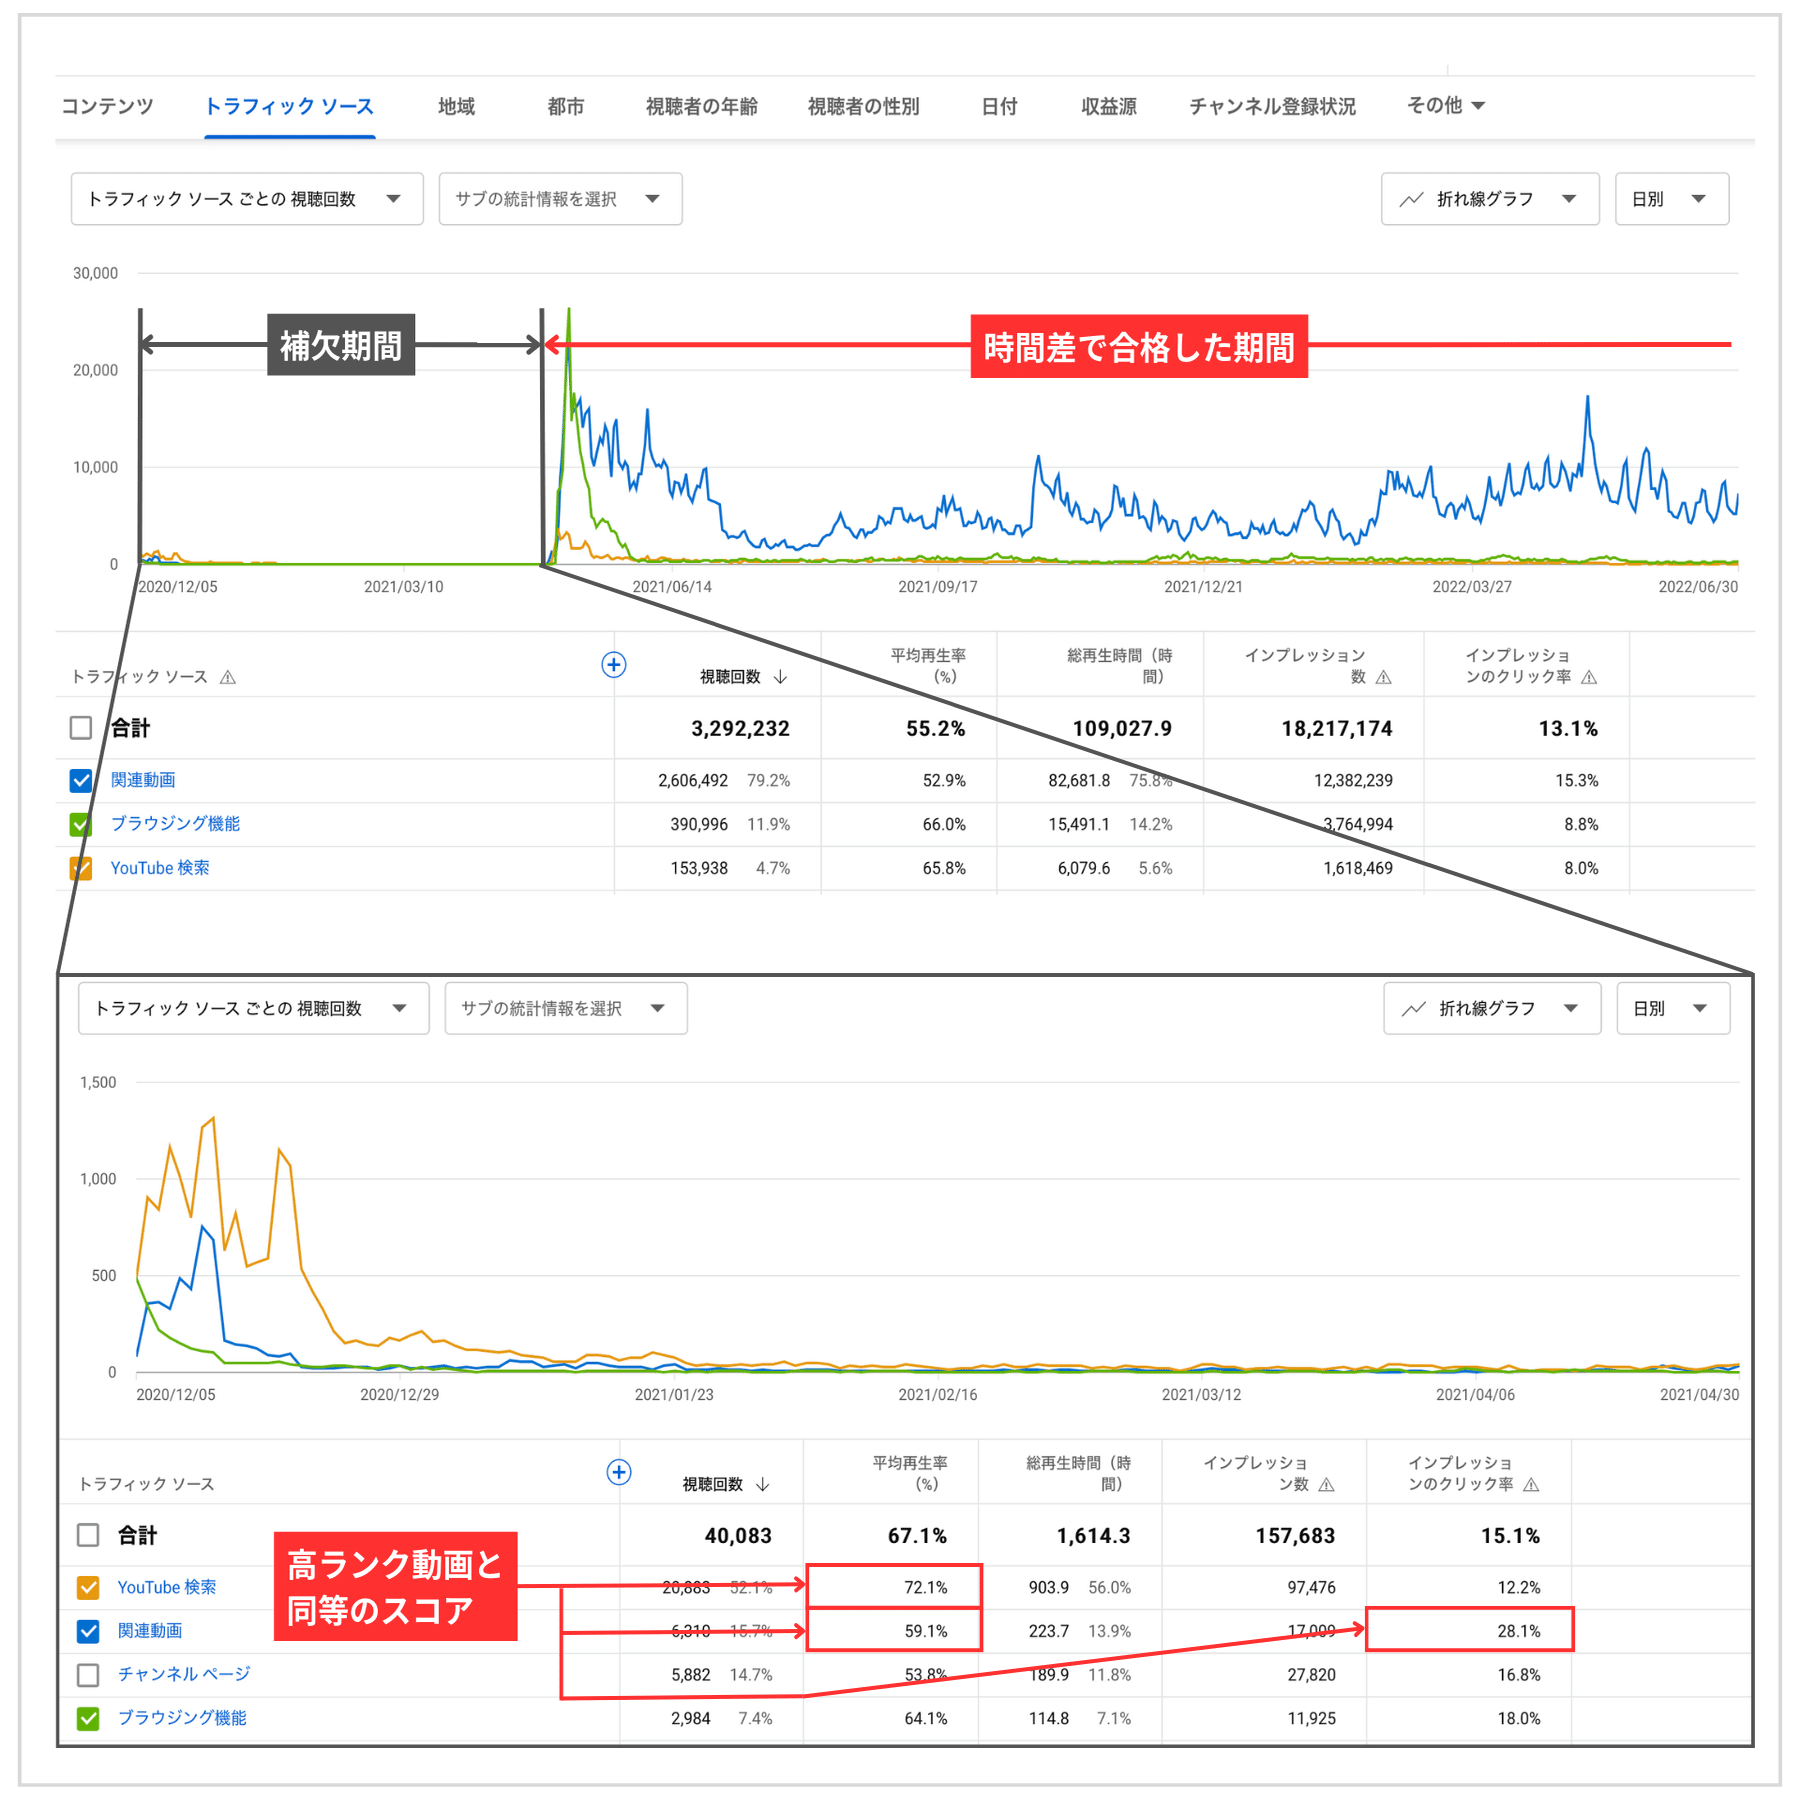Expand the その他 dropdown menu
Screen dimensions: 1800x1800
[x=1445, y=105]
